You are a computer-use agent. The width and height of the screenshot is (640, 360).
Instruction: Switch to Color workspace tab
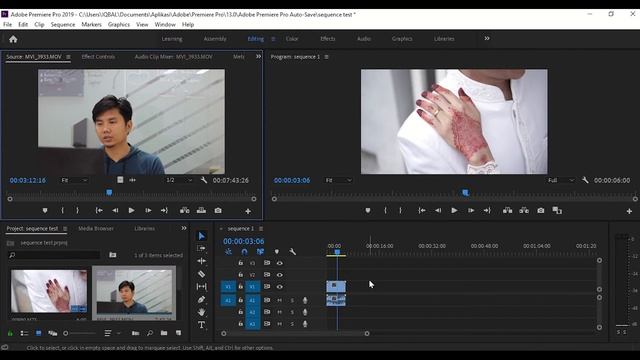click(x=292, y=39)
